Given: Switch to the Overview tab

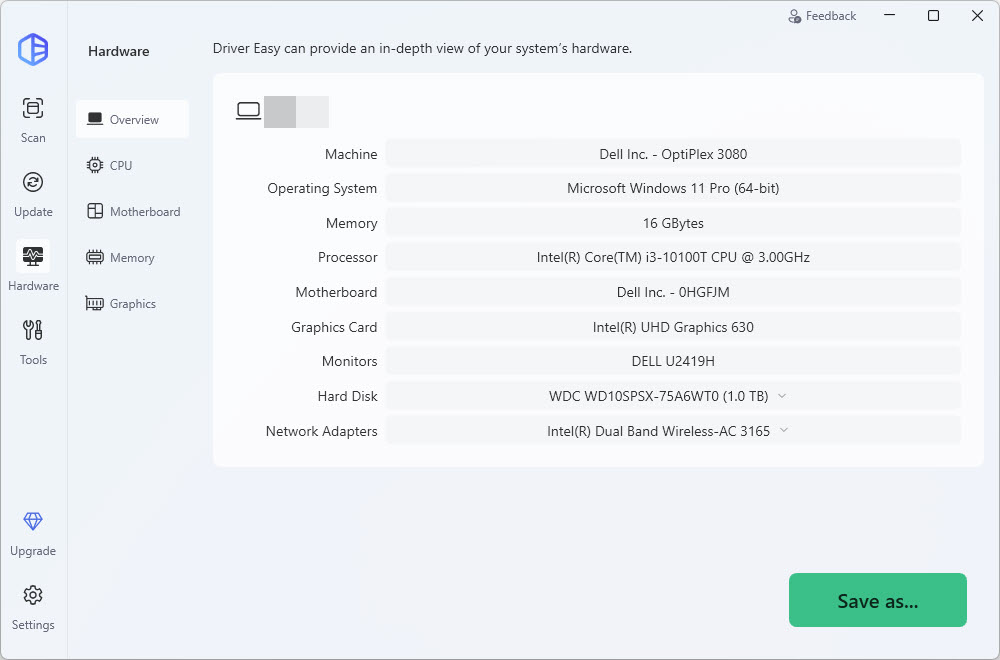Looking at the screenshot, I should [132, 119].
